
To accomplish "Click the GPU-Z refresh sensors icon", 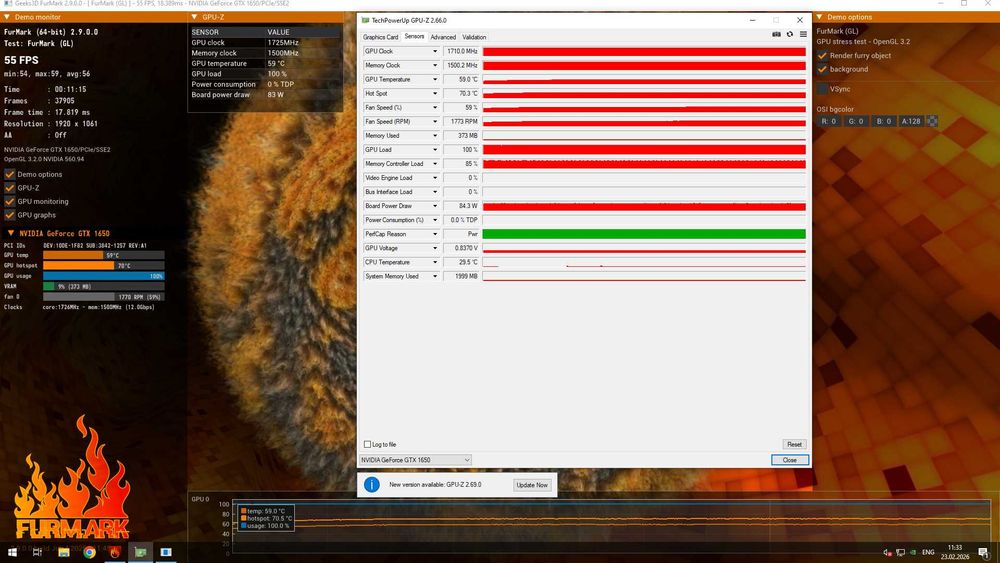I will [x=790, y=34].
